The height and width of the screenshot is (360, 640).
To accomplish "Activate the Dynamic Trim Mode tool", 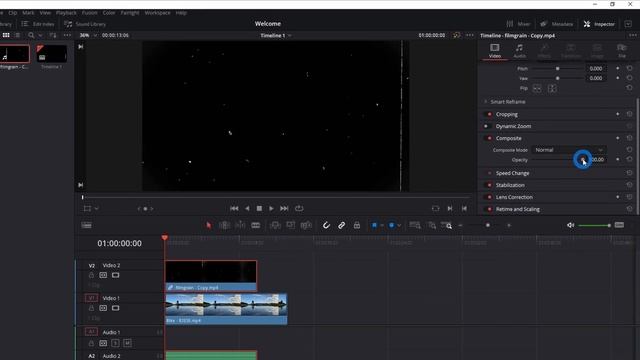I will (240, 225).
